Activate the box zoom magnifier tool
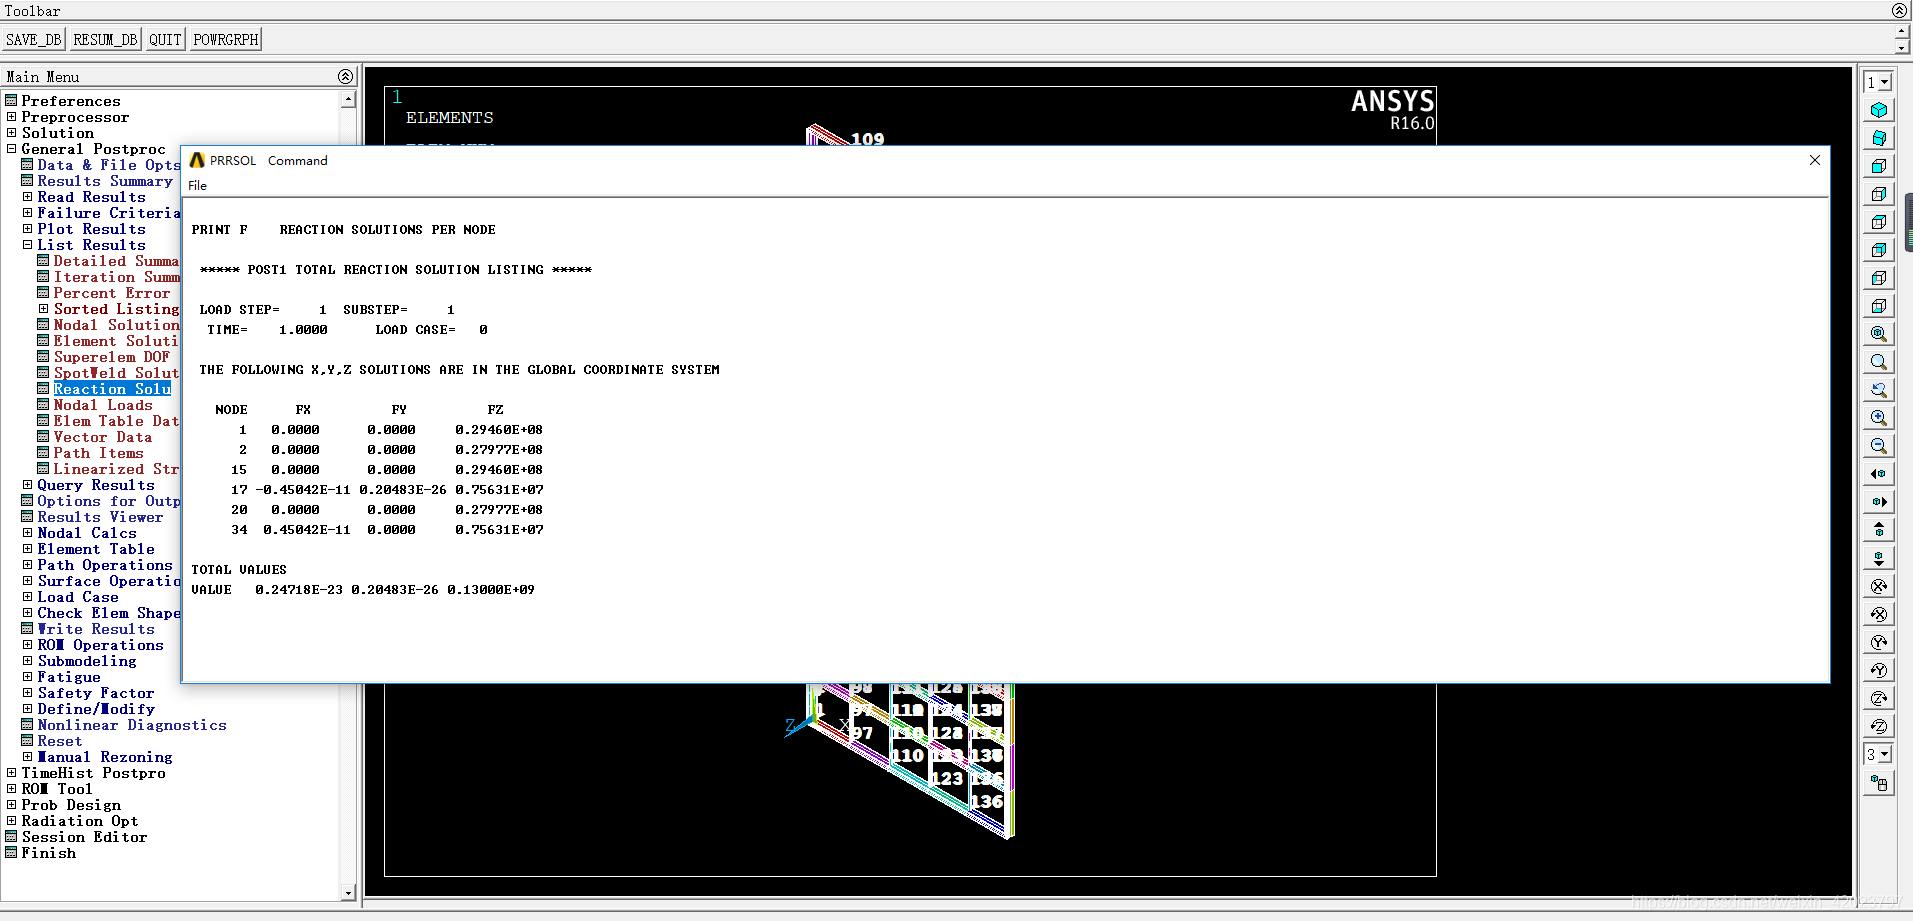Screen dimensions: 1913x921 pyautogui.click(x=1878, y=362)
